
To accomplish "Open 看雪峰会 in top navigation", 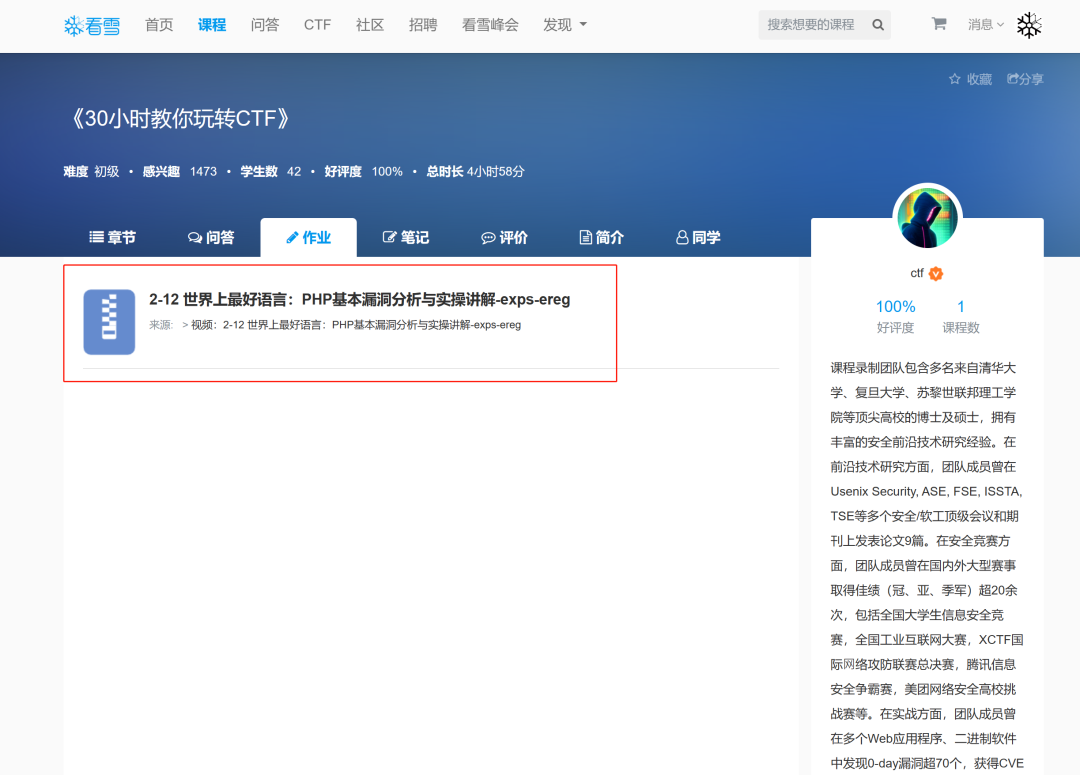I will pos(490,25).
